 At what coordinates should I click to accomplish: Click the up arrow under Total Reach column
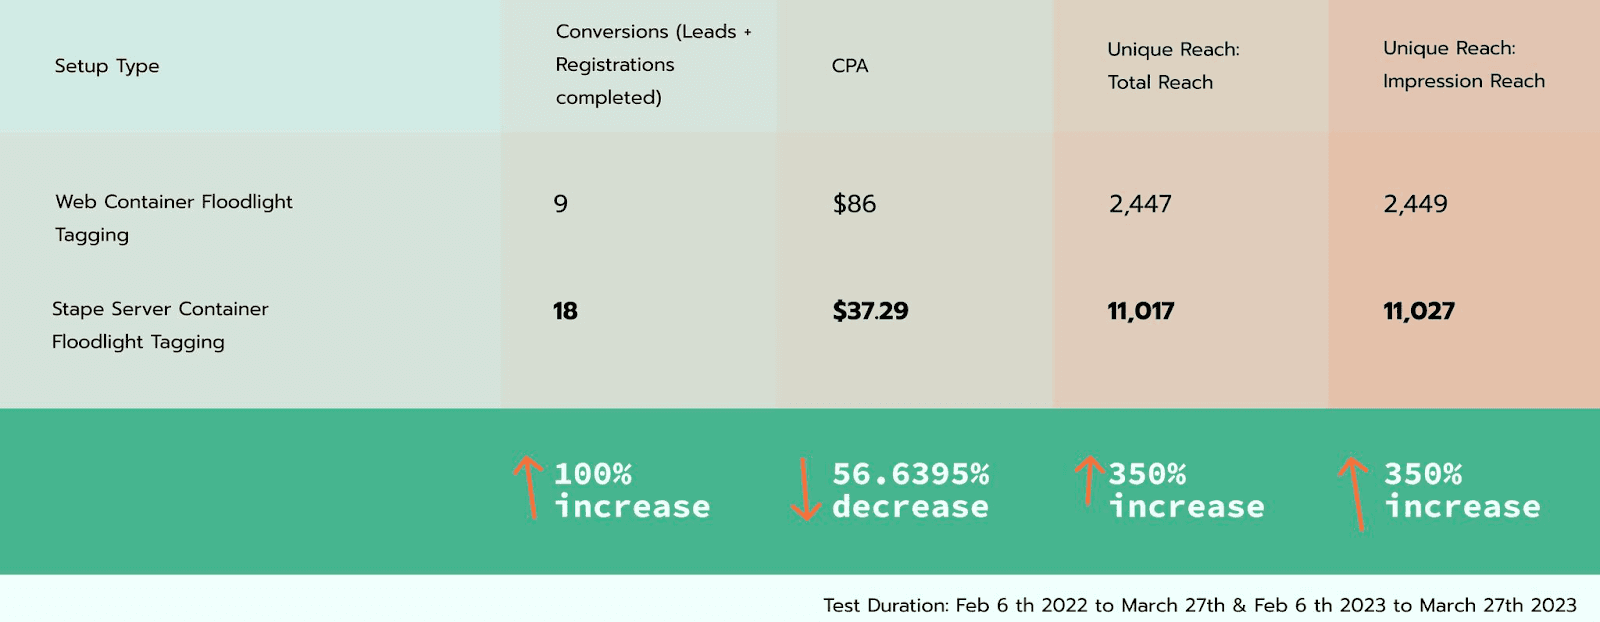[x=1090, y=482]
